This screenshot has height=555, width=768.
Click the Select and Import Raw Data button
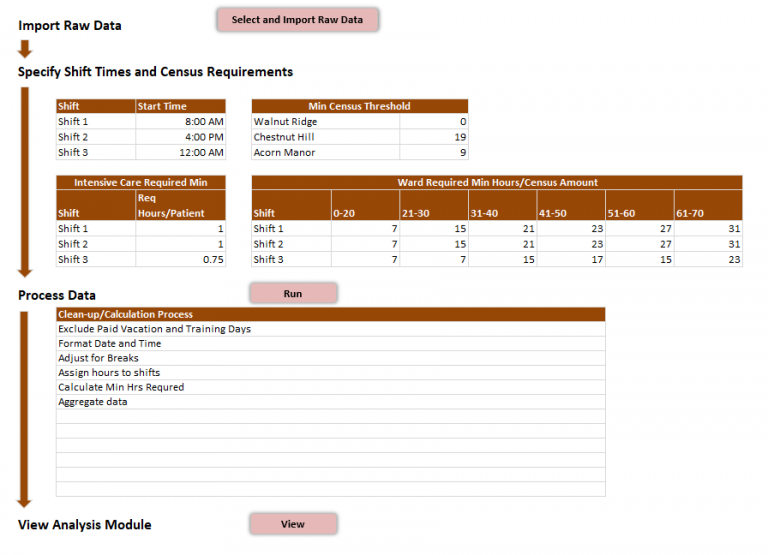[297, 20]
